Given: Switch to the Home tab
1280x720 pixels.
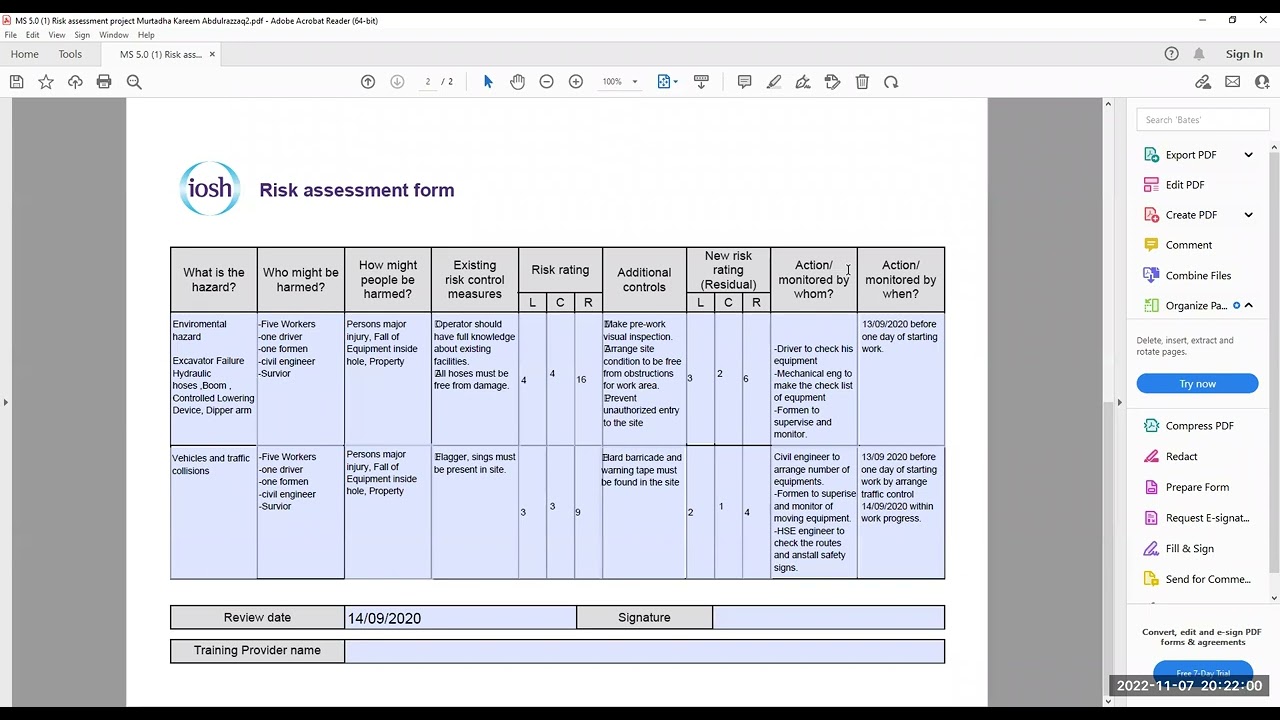Looking at the screenshot, I should (x=25, y=54).
